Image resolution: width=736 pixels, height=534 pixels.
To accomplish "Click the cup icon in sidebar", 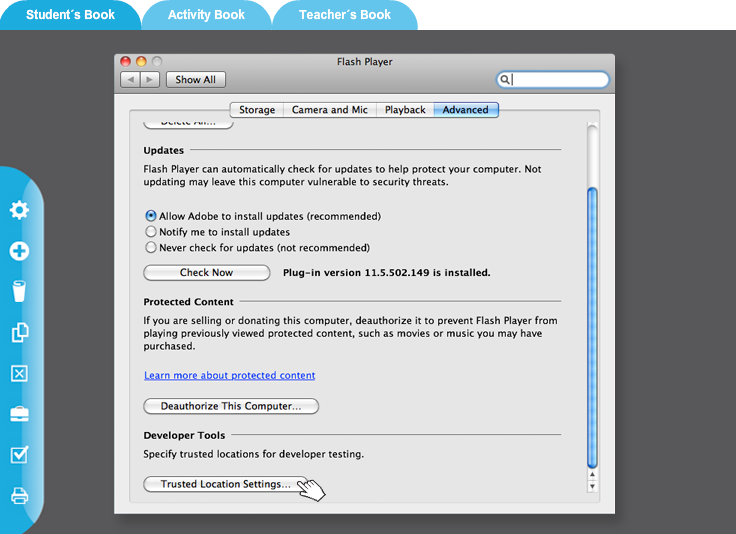I will click(19, 291).
